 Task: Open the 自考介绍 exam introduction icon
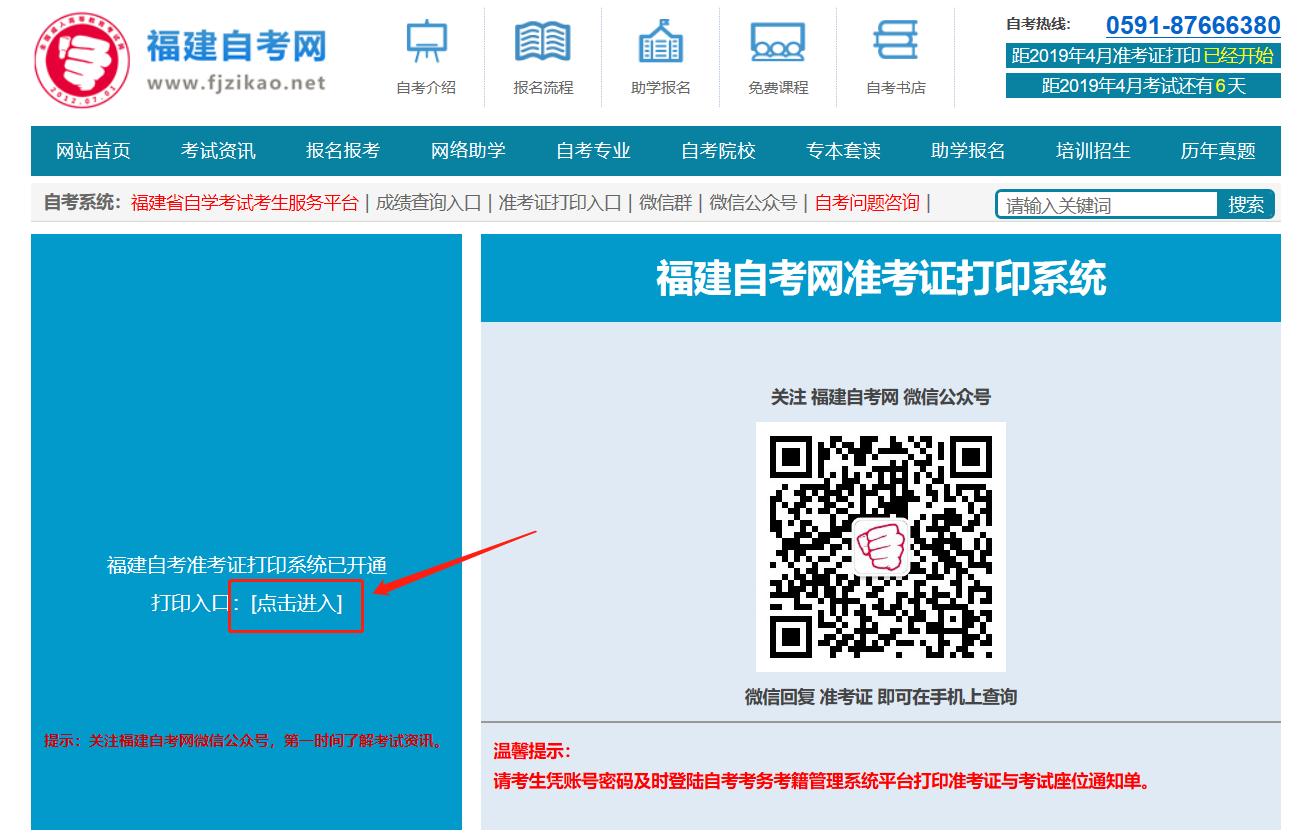[x=427, y=55]
